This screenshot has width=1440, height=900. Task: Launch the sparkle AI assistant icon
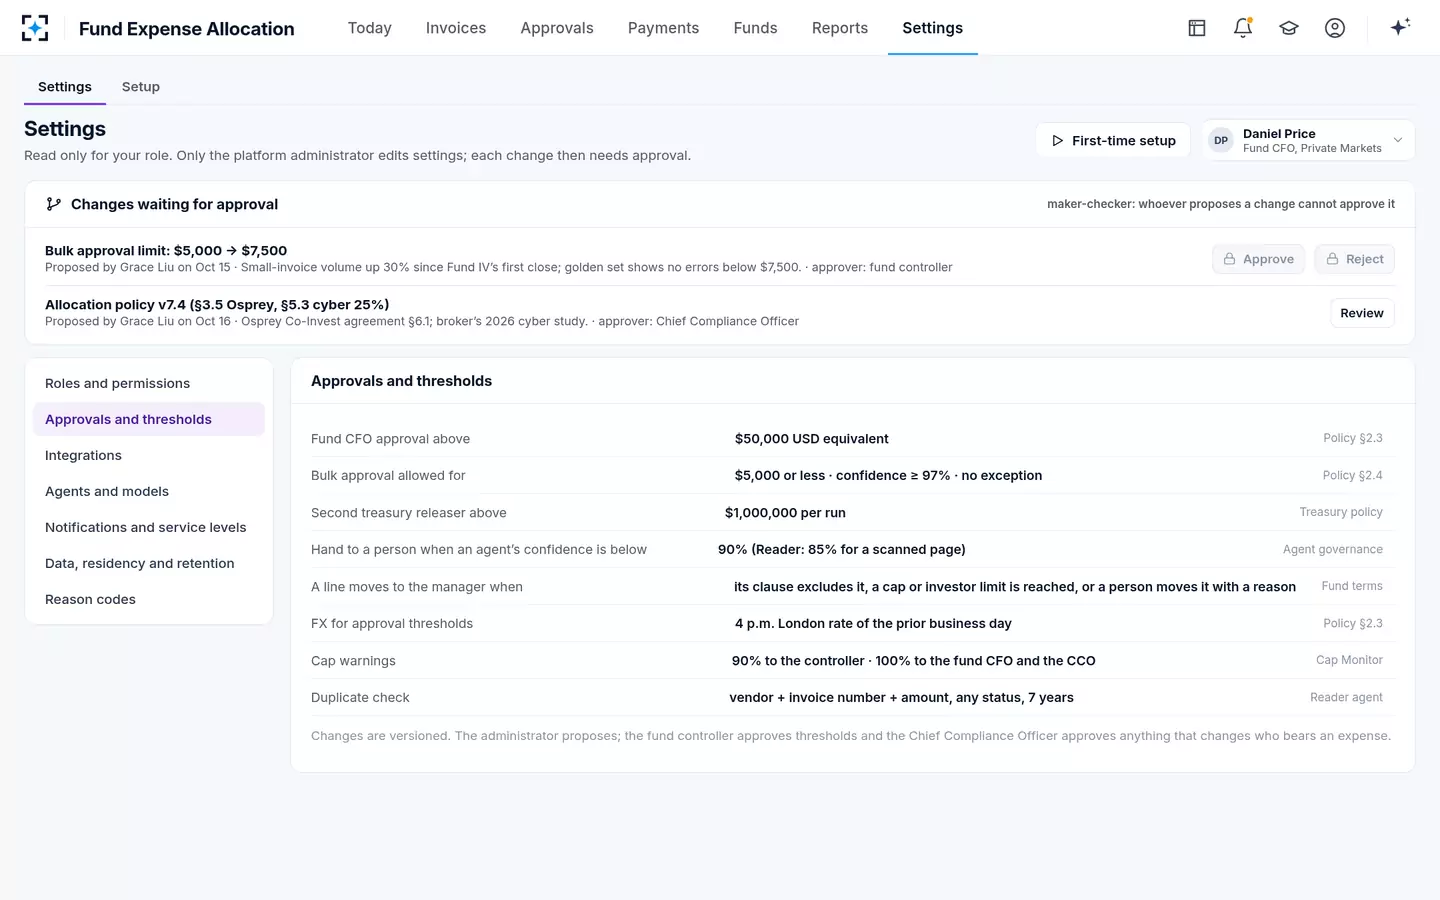1400,27
